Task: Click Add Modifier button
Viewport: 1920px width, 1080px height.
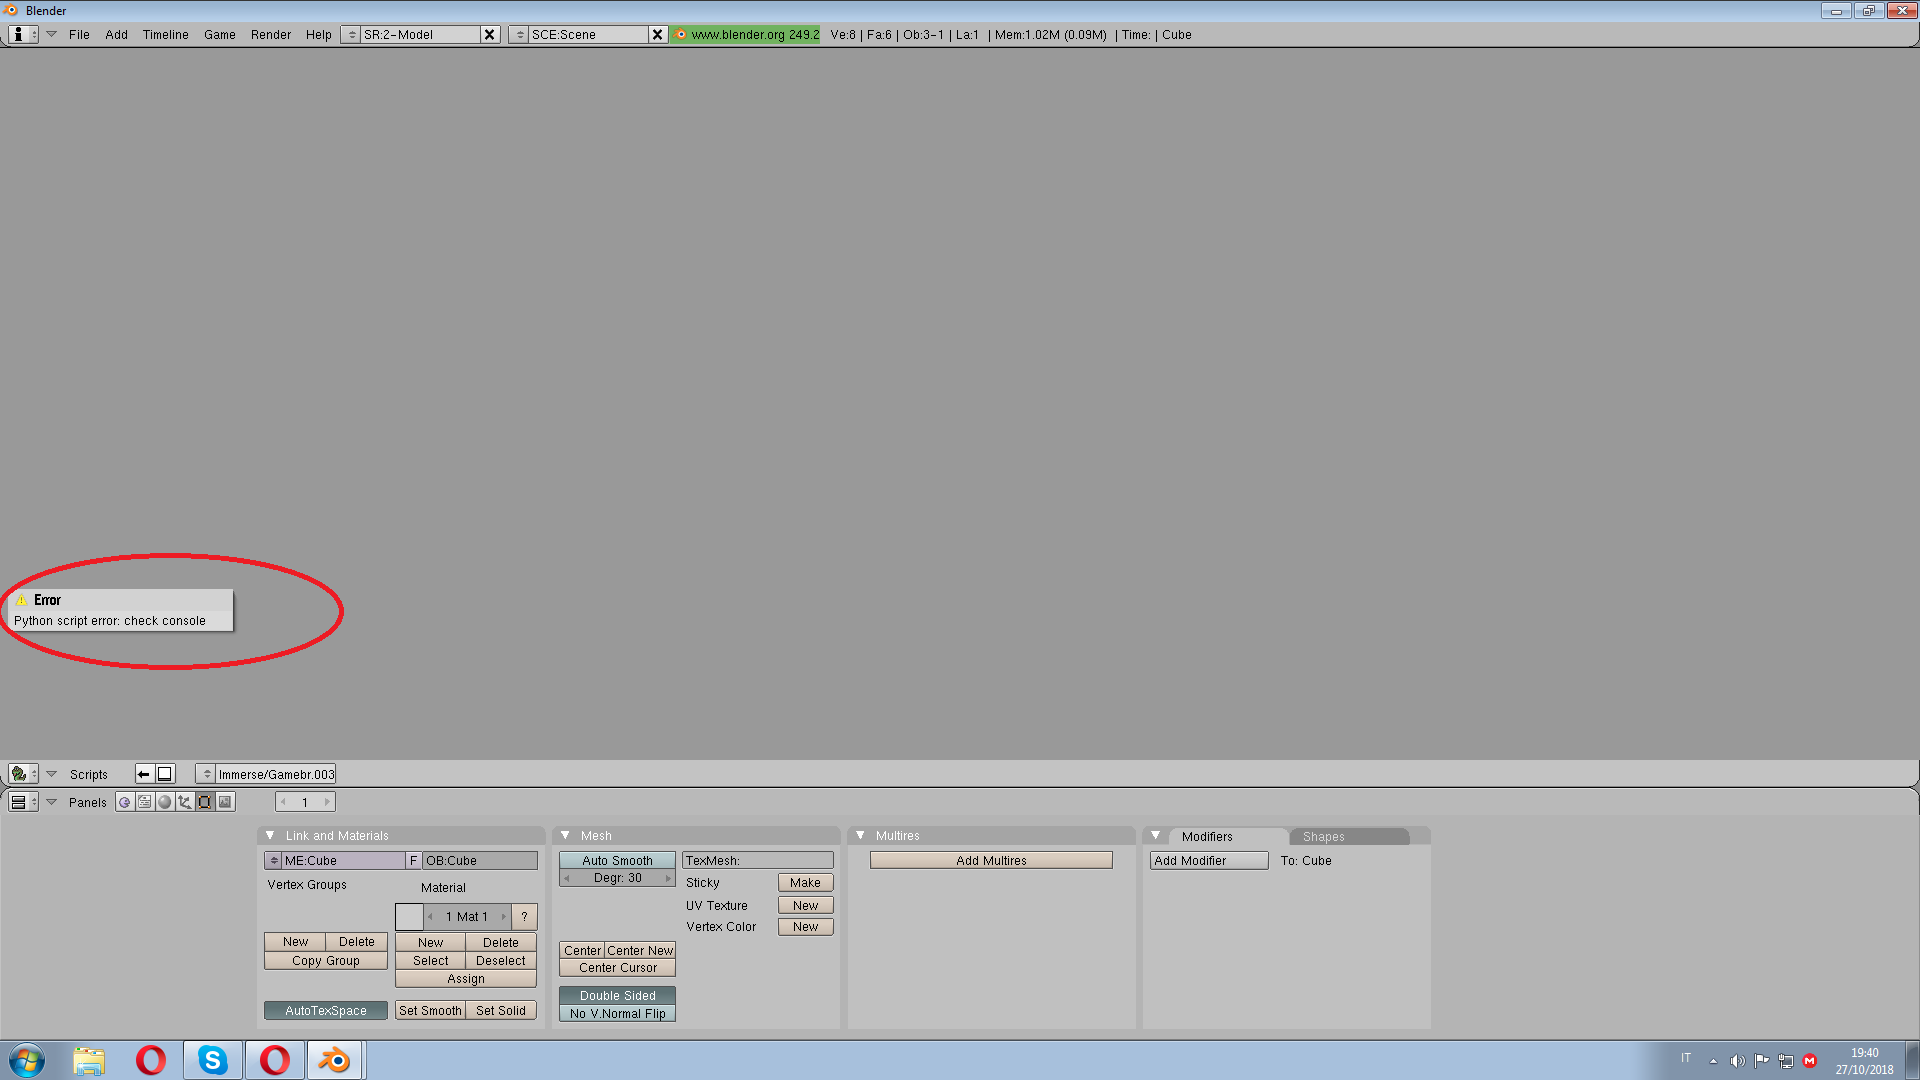Action: 1209,861
